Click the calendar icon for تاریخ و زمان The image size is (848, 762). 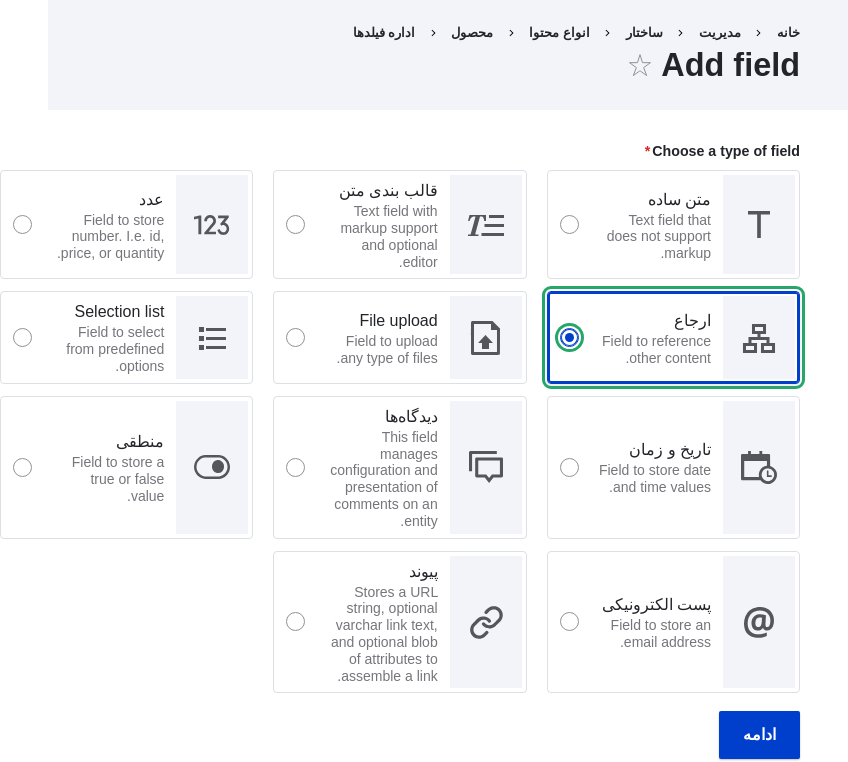[758, 467]
